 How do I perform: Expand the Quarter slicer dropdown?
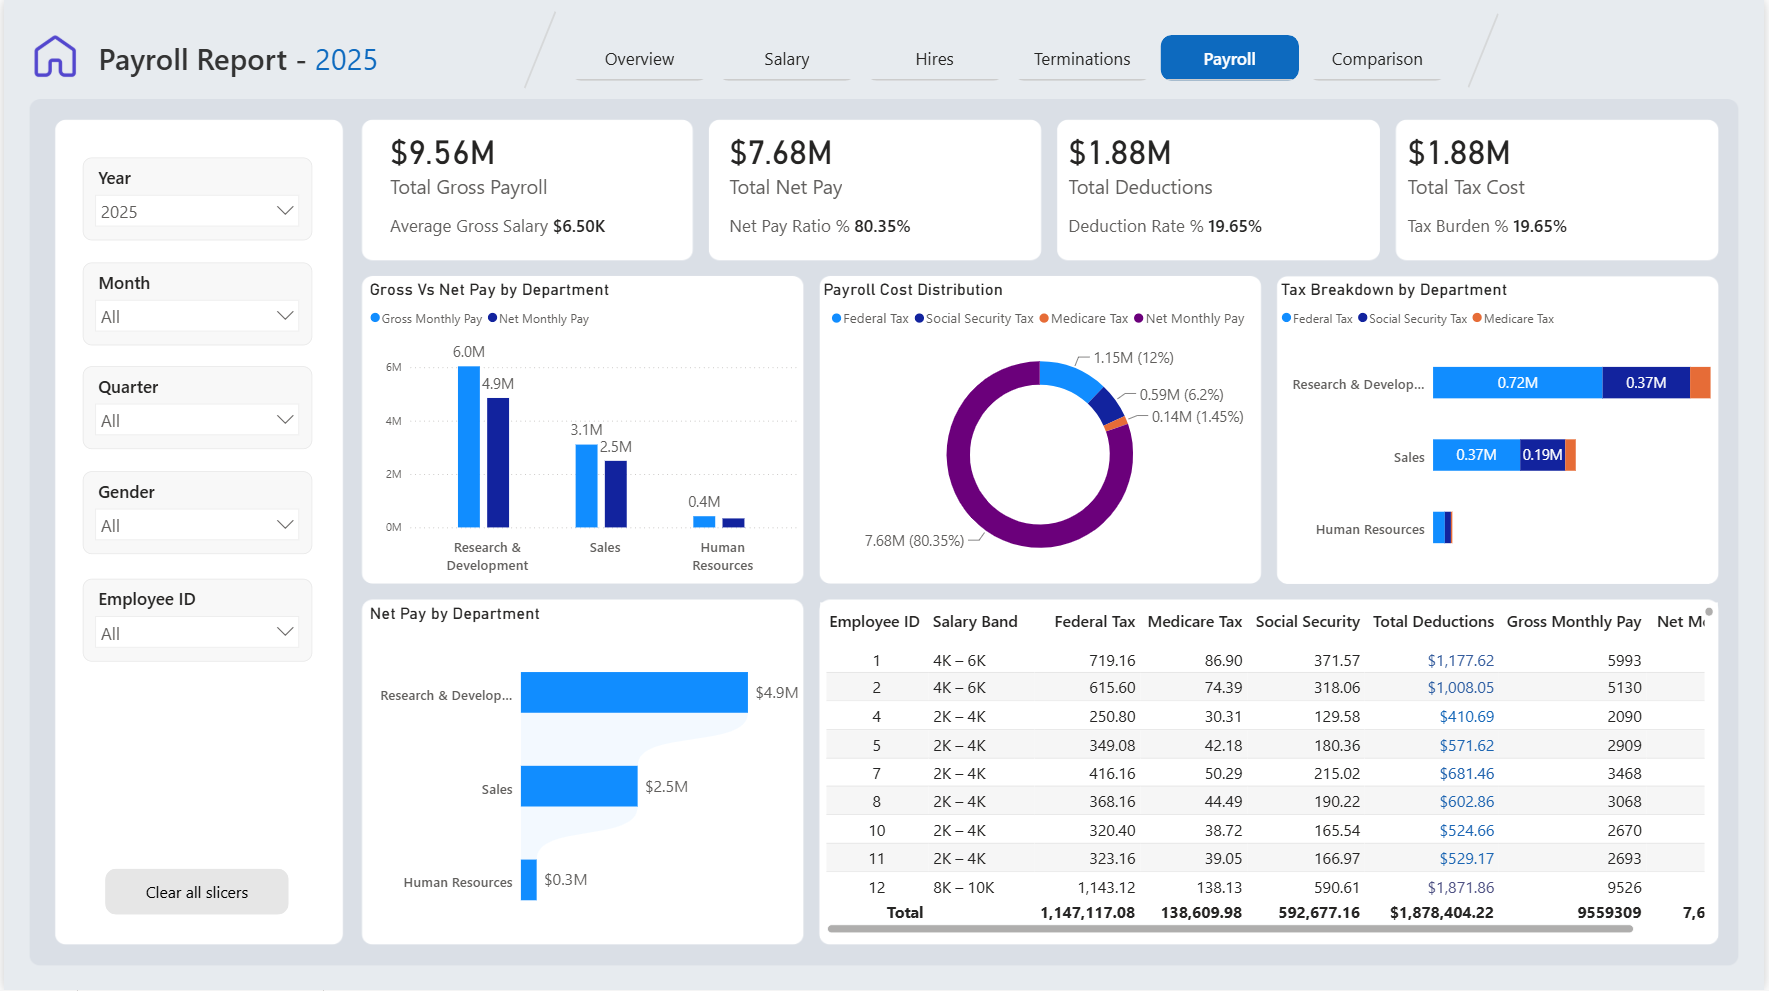[x=197, y=420]
